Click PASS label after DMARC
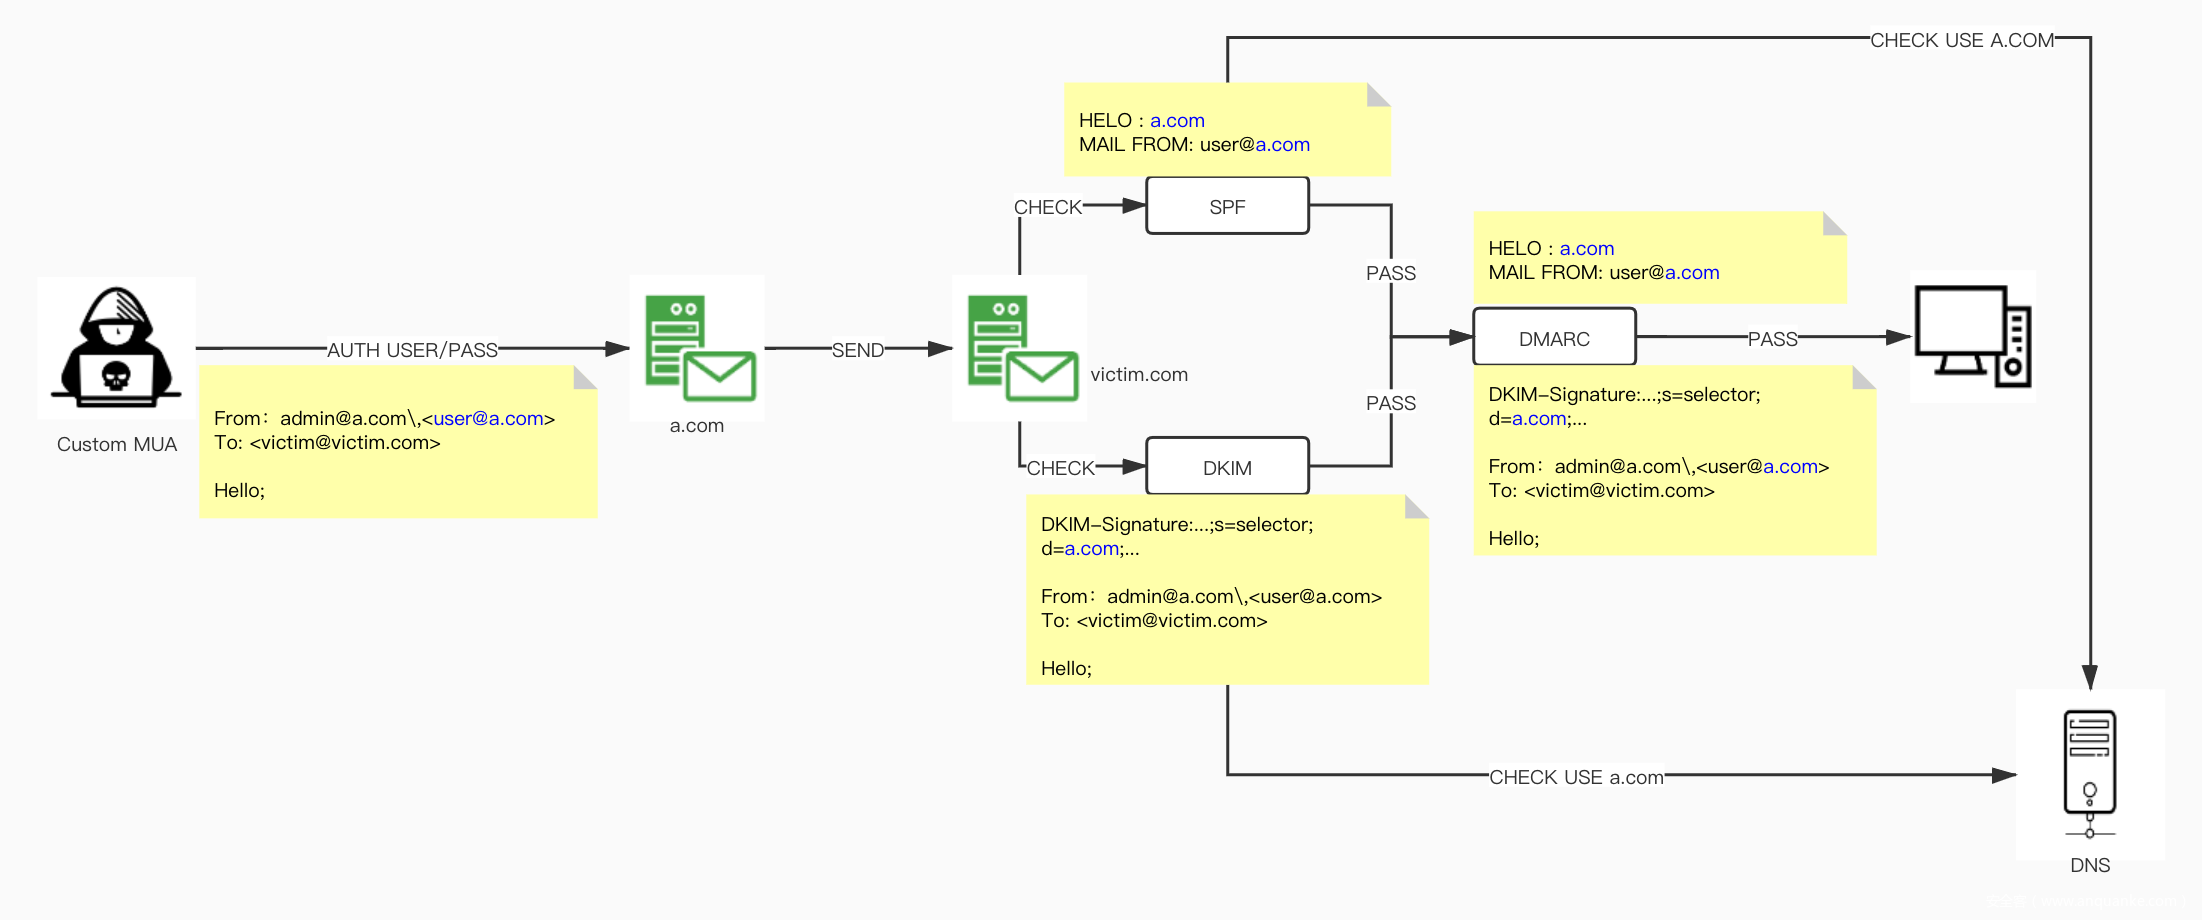The width and height of the screenshot is (2202, 920). [x=1773, y=339]
